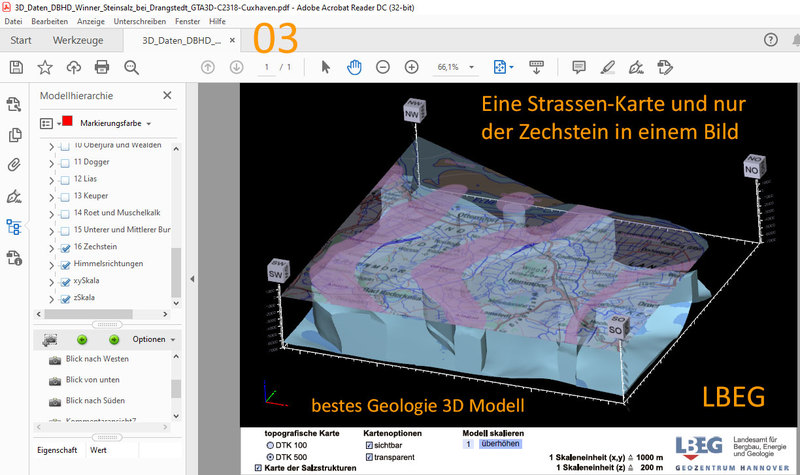This screenshot has width=800, height=475.
Task: Expand the 14 Roet und Muschelkalk node
Action: [x=52, y=213]
